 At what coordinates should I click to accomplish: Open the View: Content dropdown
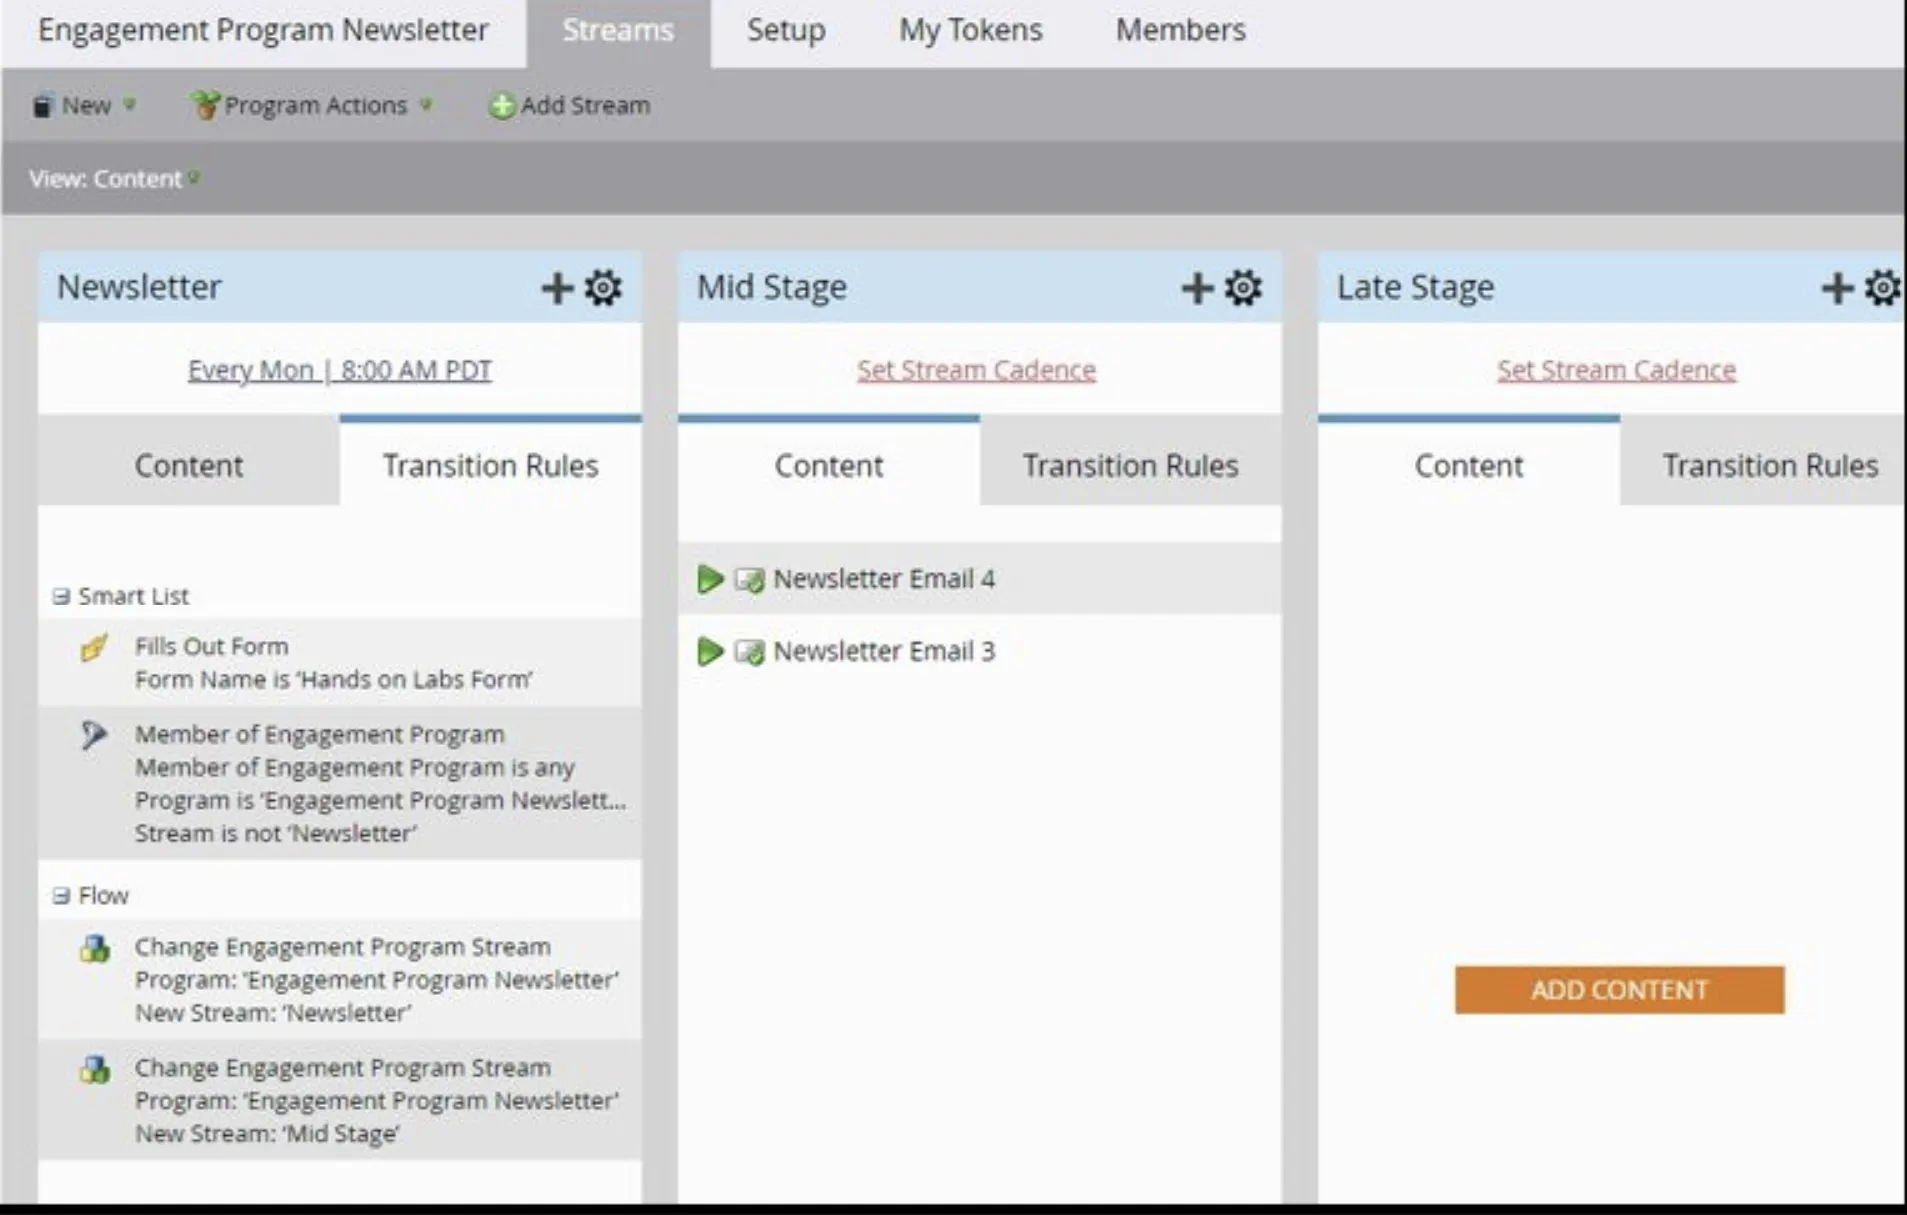[114, 179]
